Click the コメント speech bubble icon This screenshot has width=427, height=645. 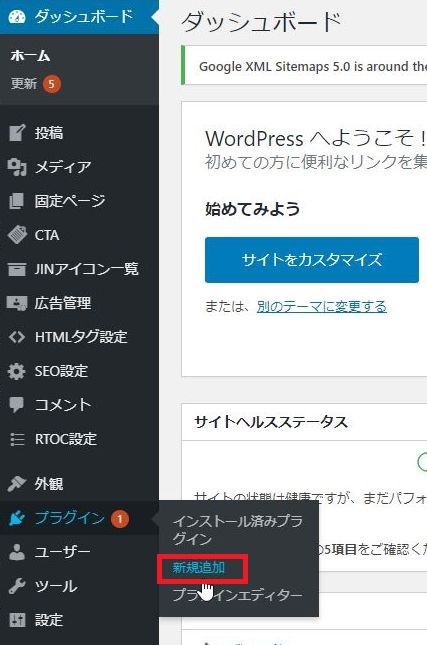pyautogui.click(x=17, y=405)
